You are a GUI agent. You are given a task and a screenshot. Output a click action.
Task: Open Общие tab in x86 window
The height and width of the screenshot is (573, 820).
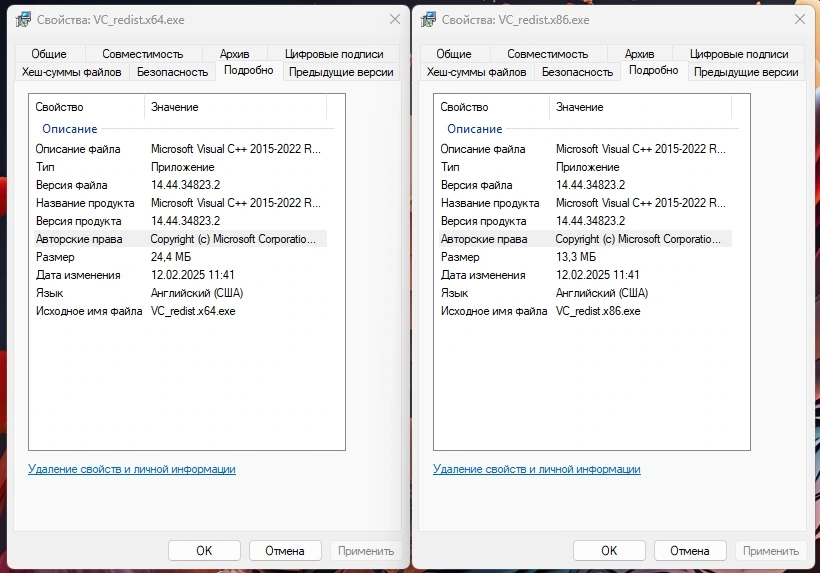pos(454,54)
